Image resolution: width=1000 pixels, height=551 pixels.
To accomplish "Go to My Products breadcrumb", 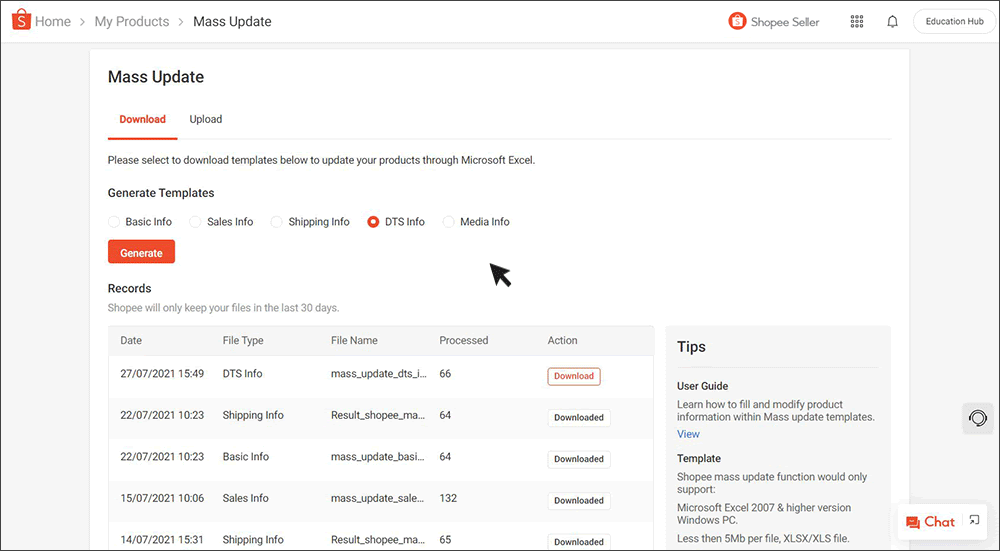I will (131, 21).
